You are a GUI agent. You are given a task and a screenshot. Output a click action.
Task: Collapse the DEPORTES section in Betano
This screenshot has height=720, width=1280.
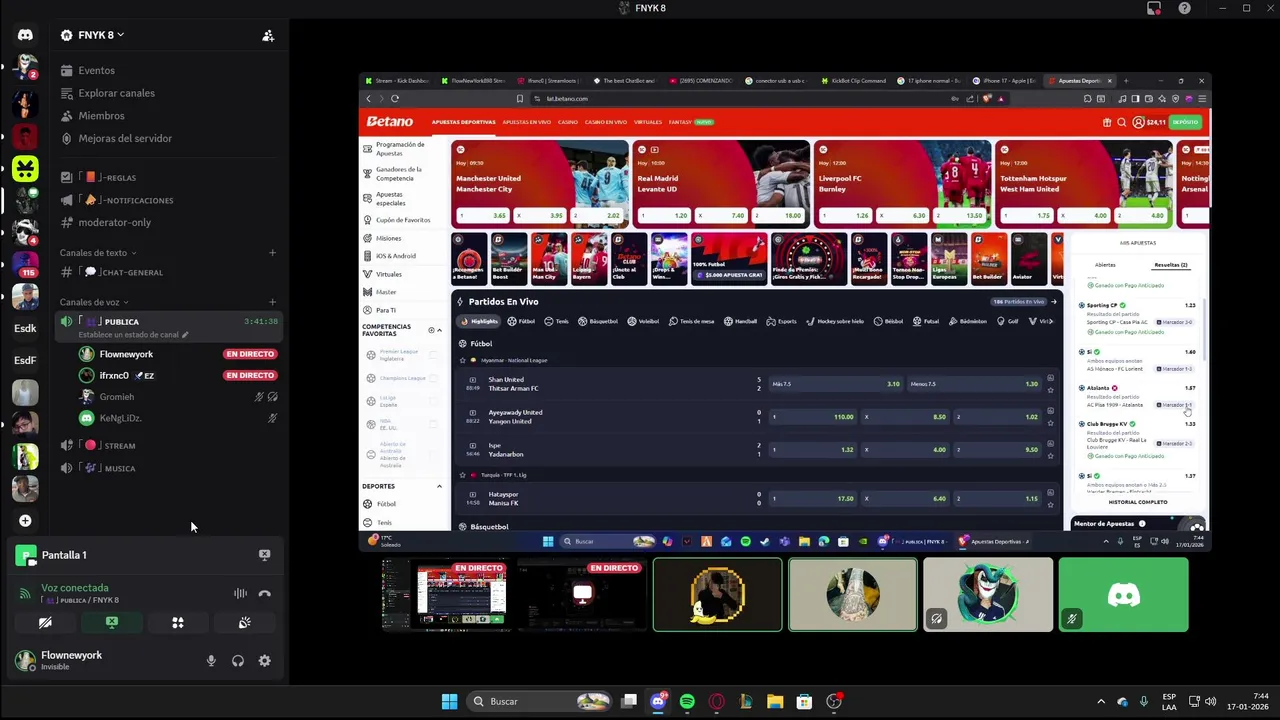coord(439,486)
